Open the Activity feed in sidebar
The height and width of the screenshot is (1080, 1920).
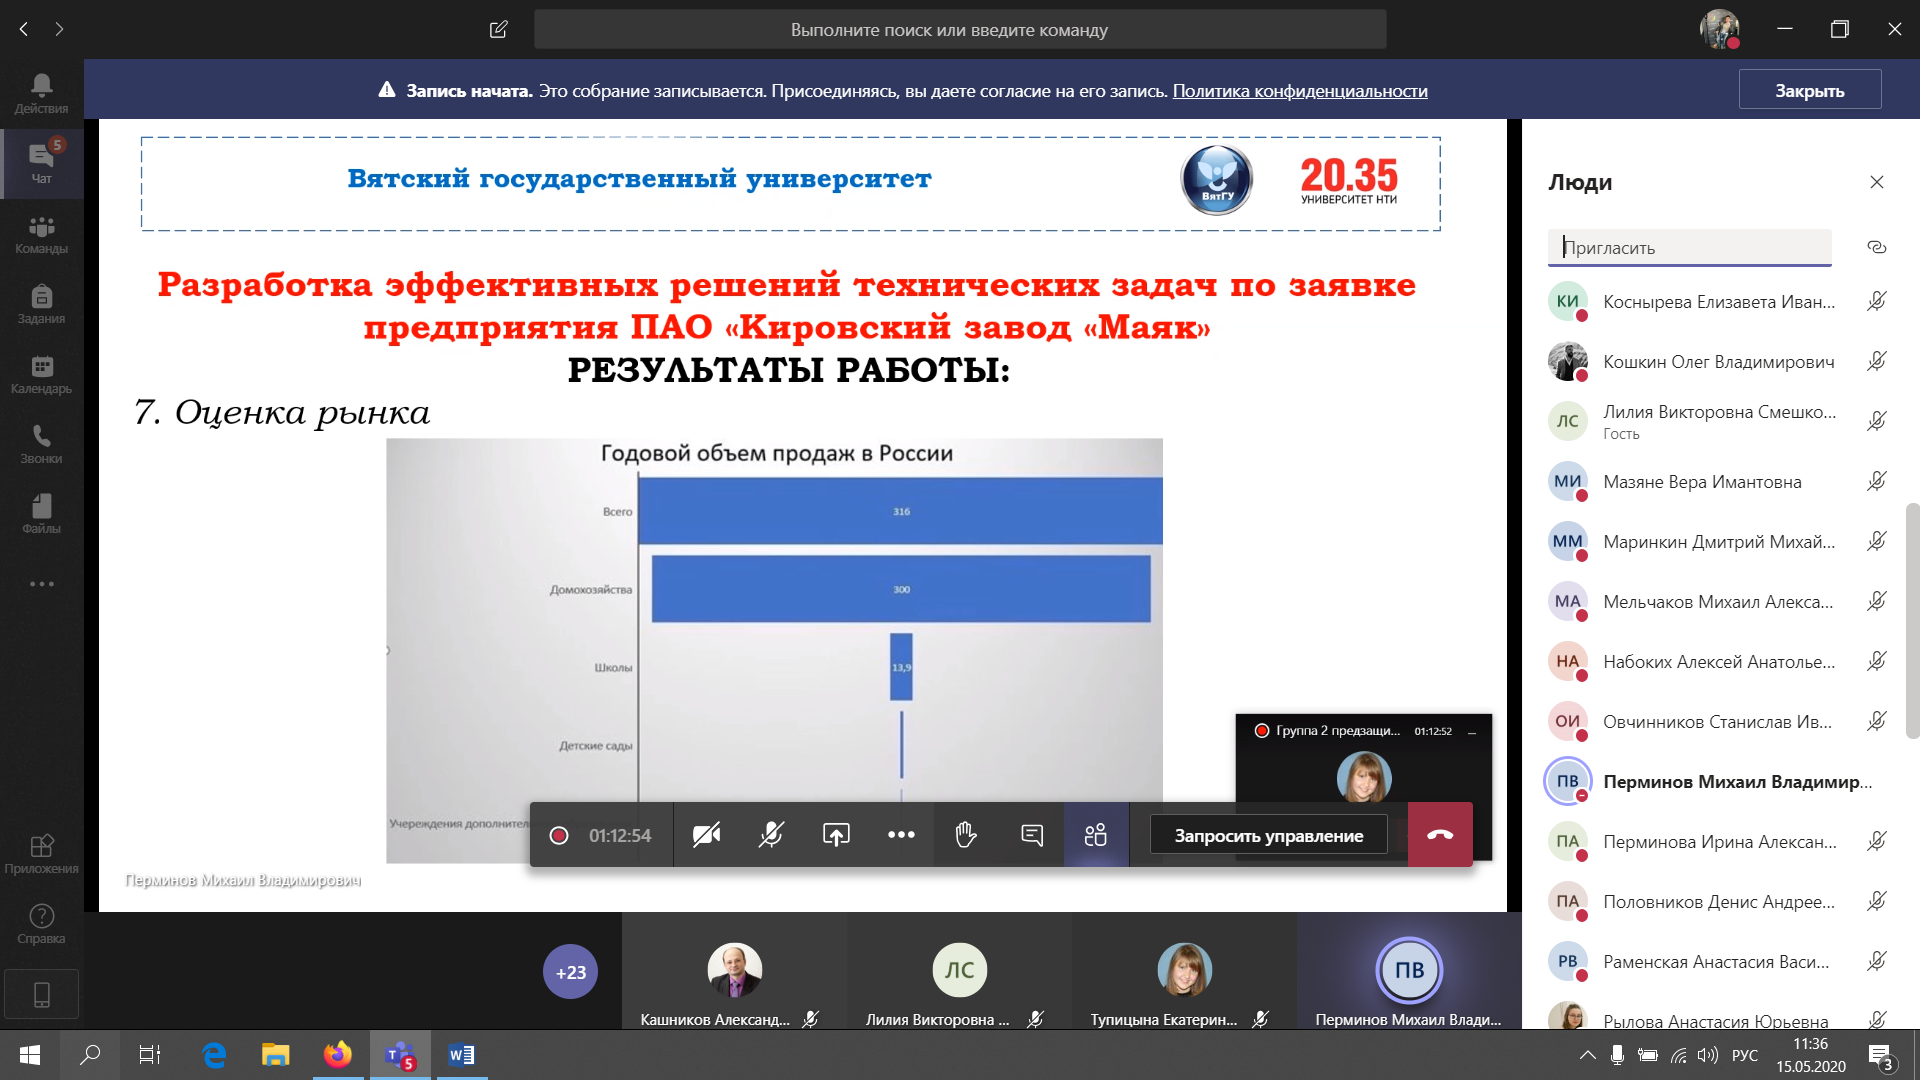(41, 94)
